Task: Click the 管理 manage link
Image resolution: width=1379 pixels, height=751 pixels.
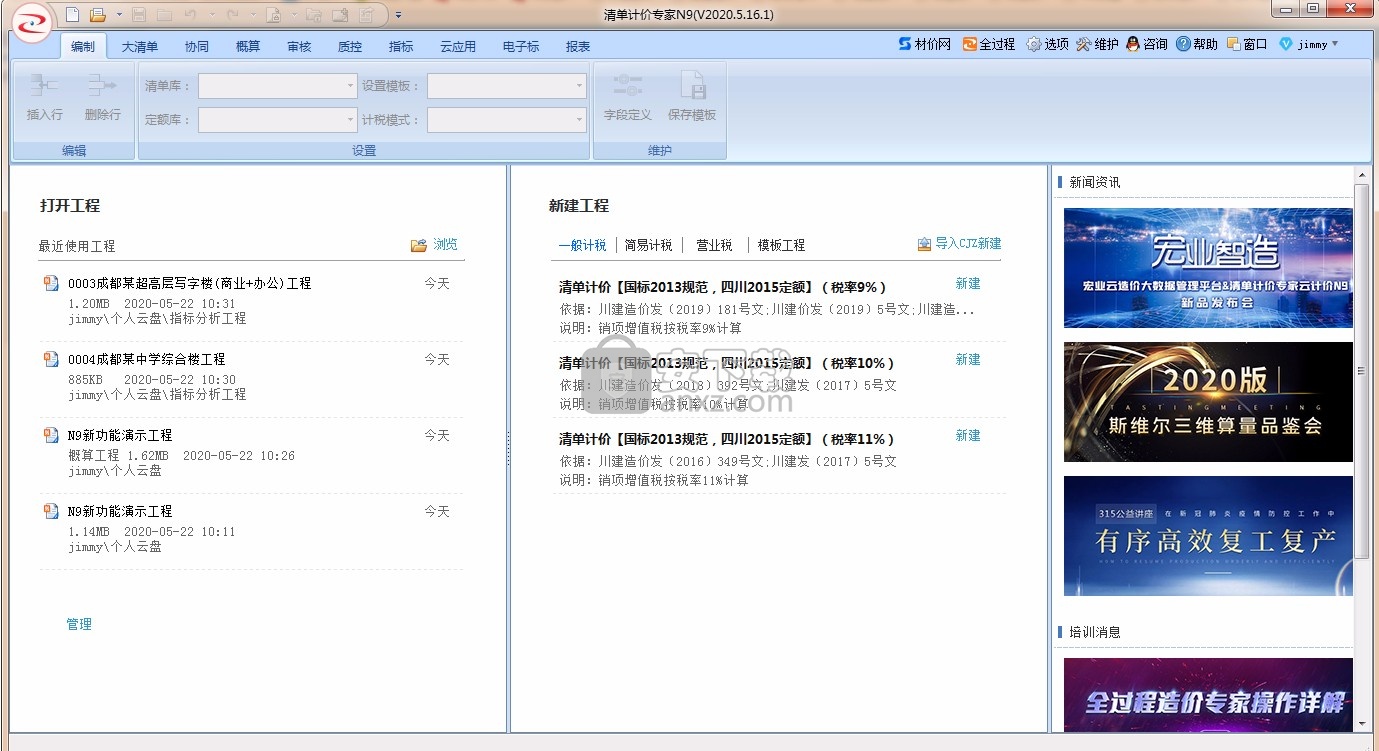Action: point(79,624)
